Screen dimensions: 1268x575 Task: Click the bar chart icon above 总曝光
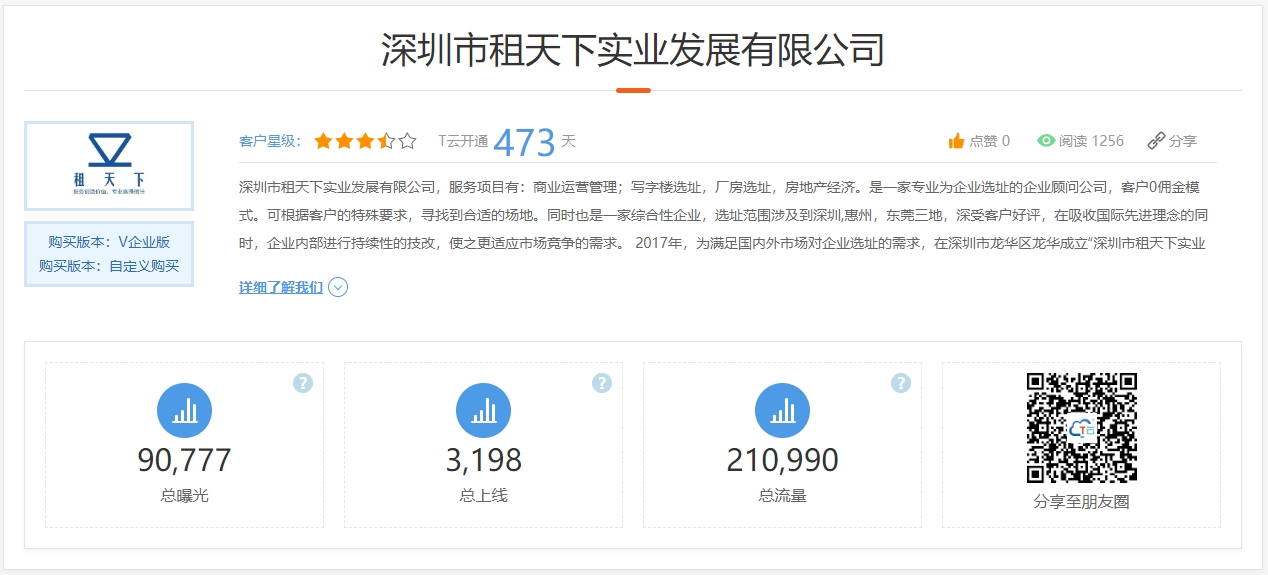pyautogui.click(x=184, y=410)
